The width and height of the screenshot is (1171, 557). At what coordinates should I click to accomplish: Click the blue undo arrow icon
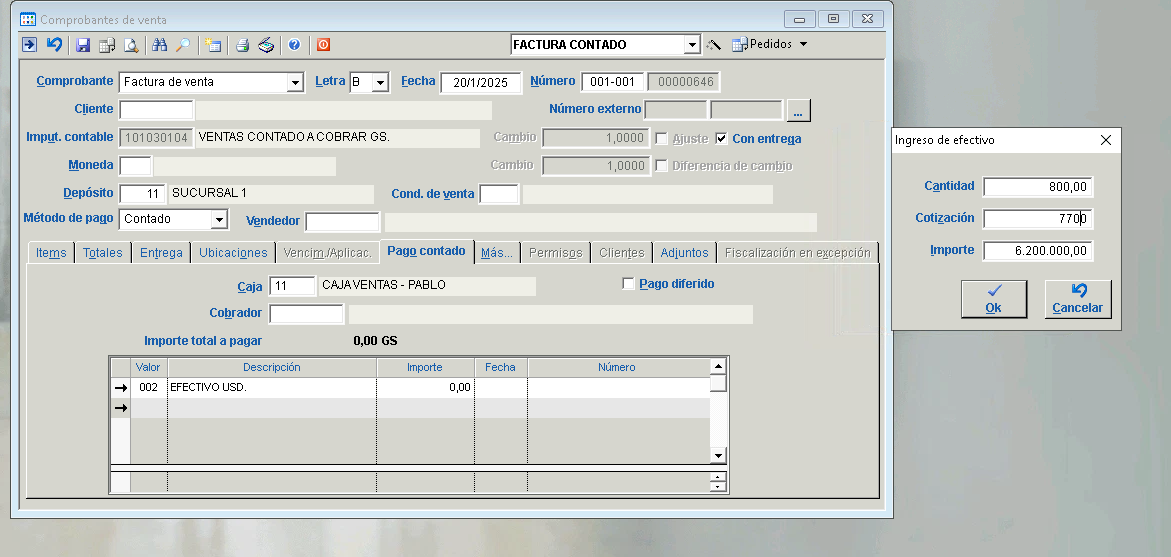(54, 45)
